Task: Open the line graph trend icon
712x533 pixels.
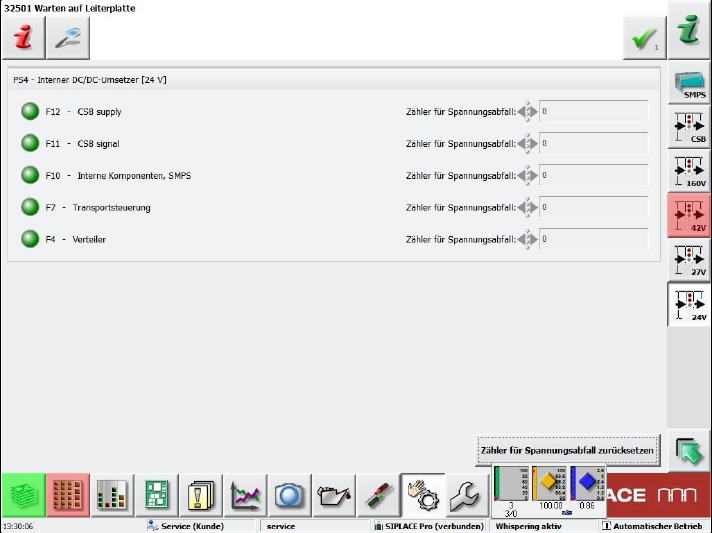Action: pos(246,495)
